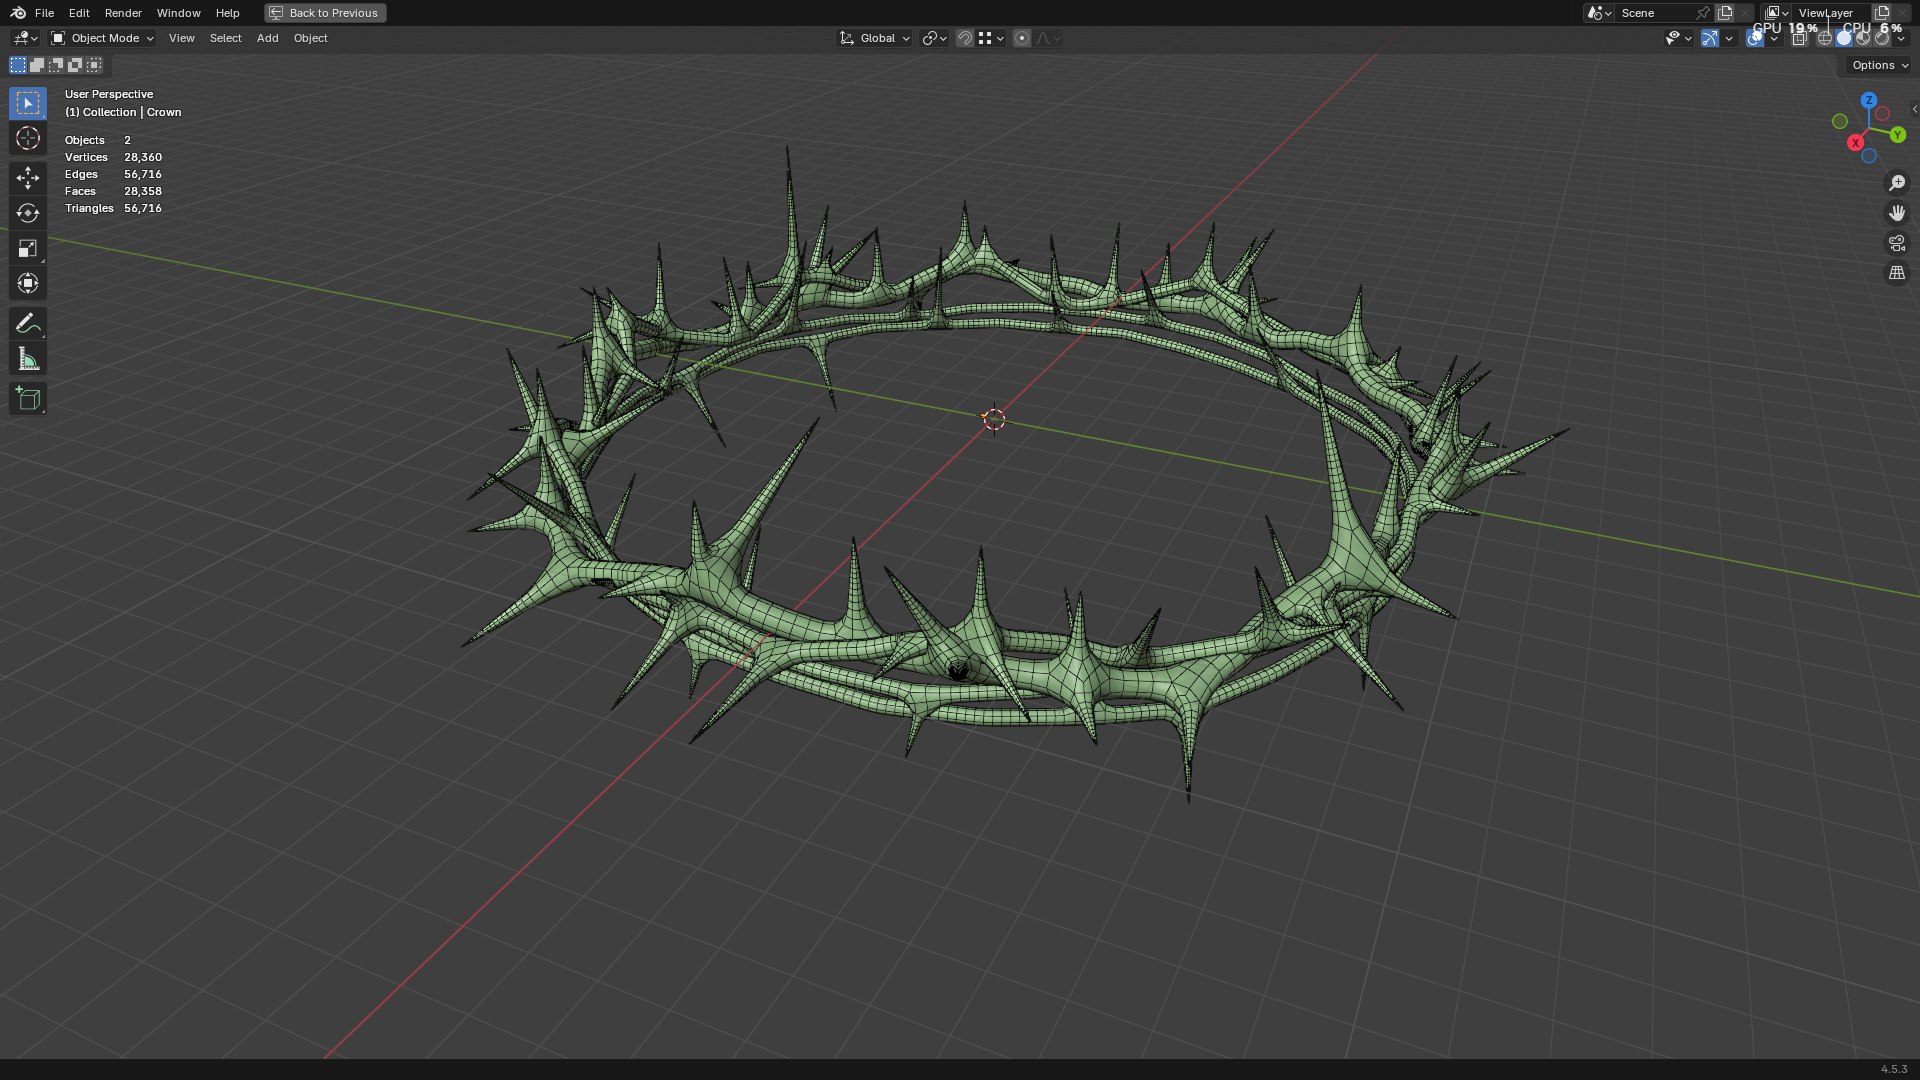Set selection mode to Set (new)
The width and height of the screenshot is (1920, 1080).
point(18,65)
